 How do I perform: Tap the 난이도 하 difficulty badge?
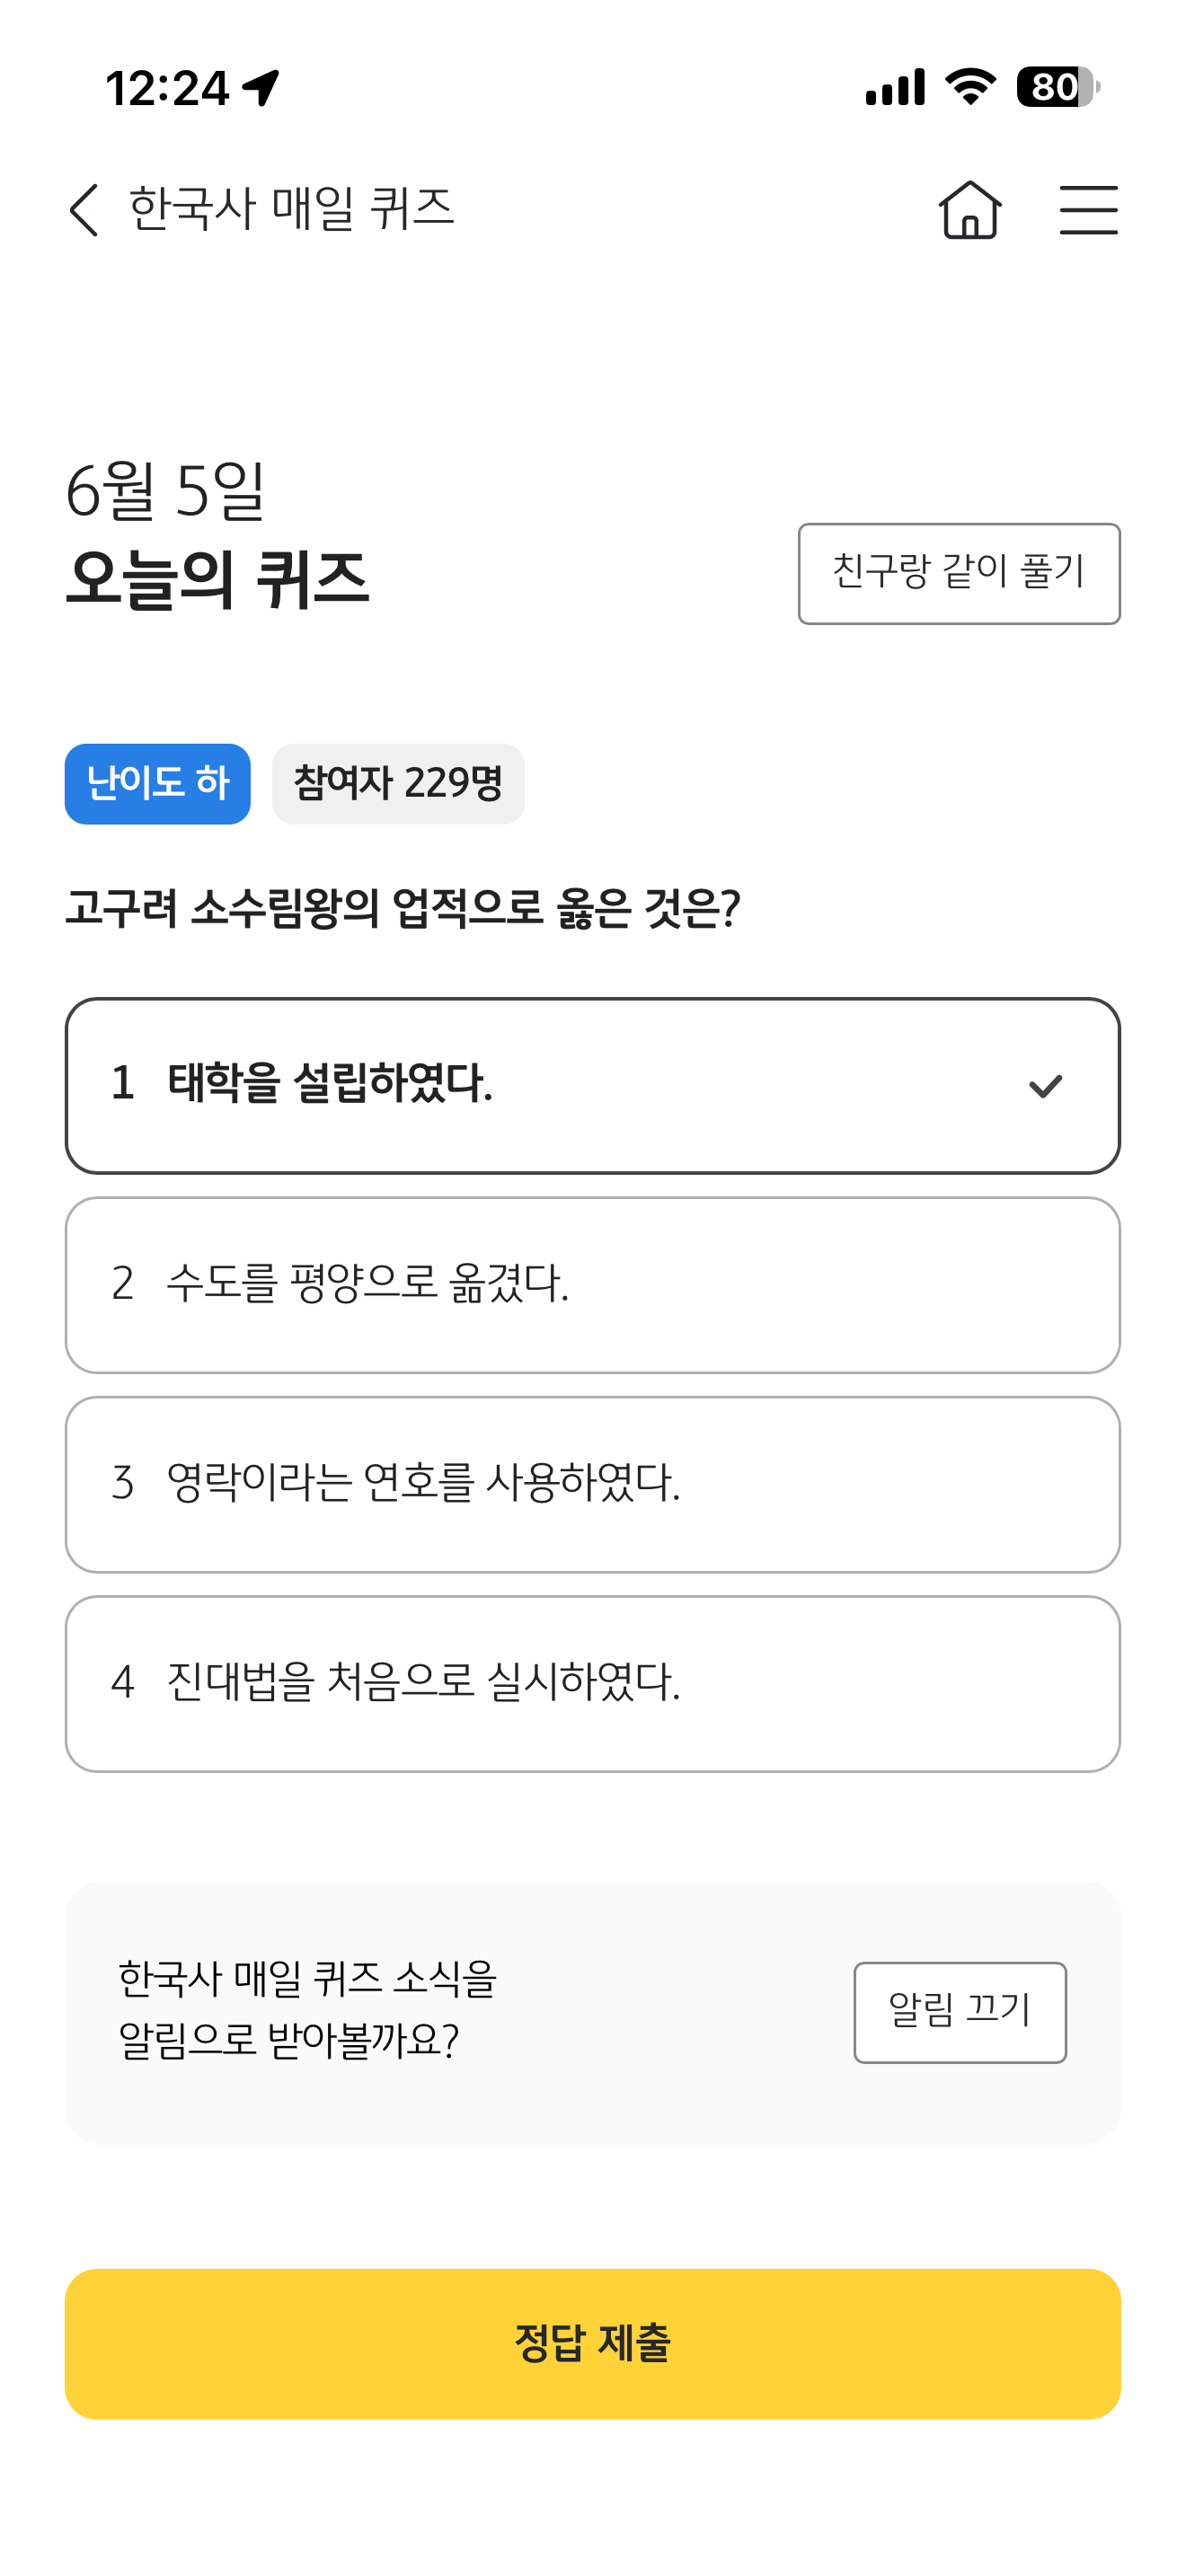pyautogui.click(x=158, y=784)
